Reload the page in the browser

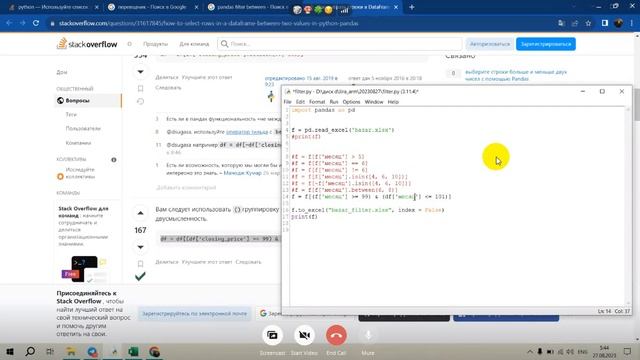(x=36, y=23)
